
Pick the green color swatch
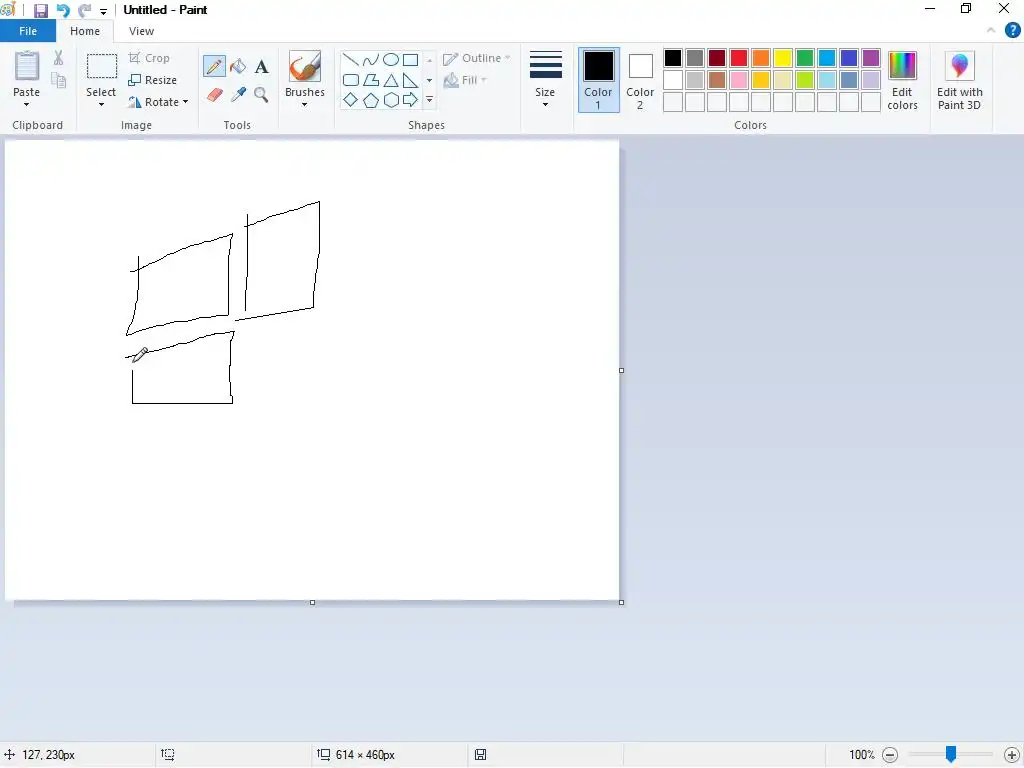[x=805, y=58]
